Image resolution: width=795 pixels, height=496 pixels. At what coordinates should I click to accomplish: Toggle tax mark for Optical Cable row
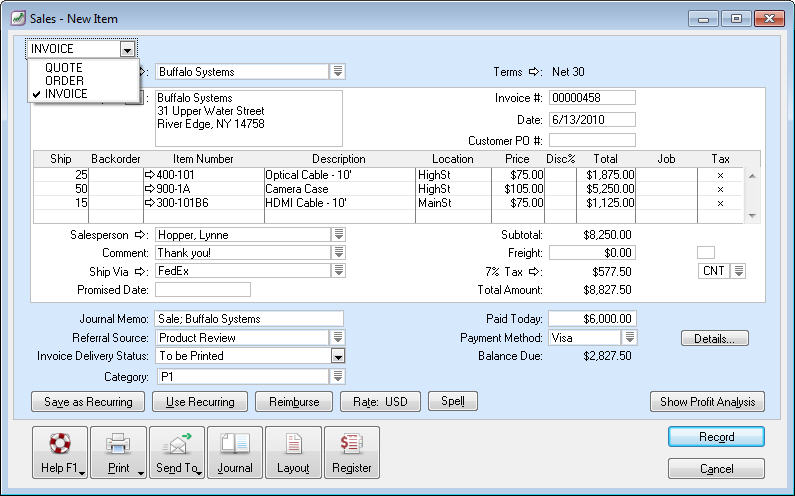coord(720,175)
